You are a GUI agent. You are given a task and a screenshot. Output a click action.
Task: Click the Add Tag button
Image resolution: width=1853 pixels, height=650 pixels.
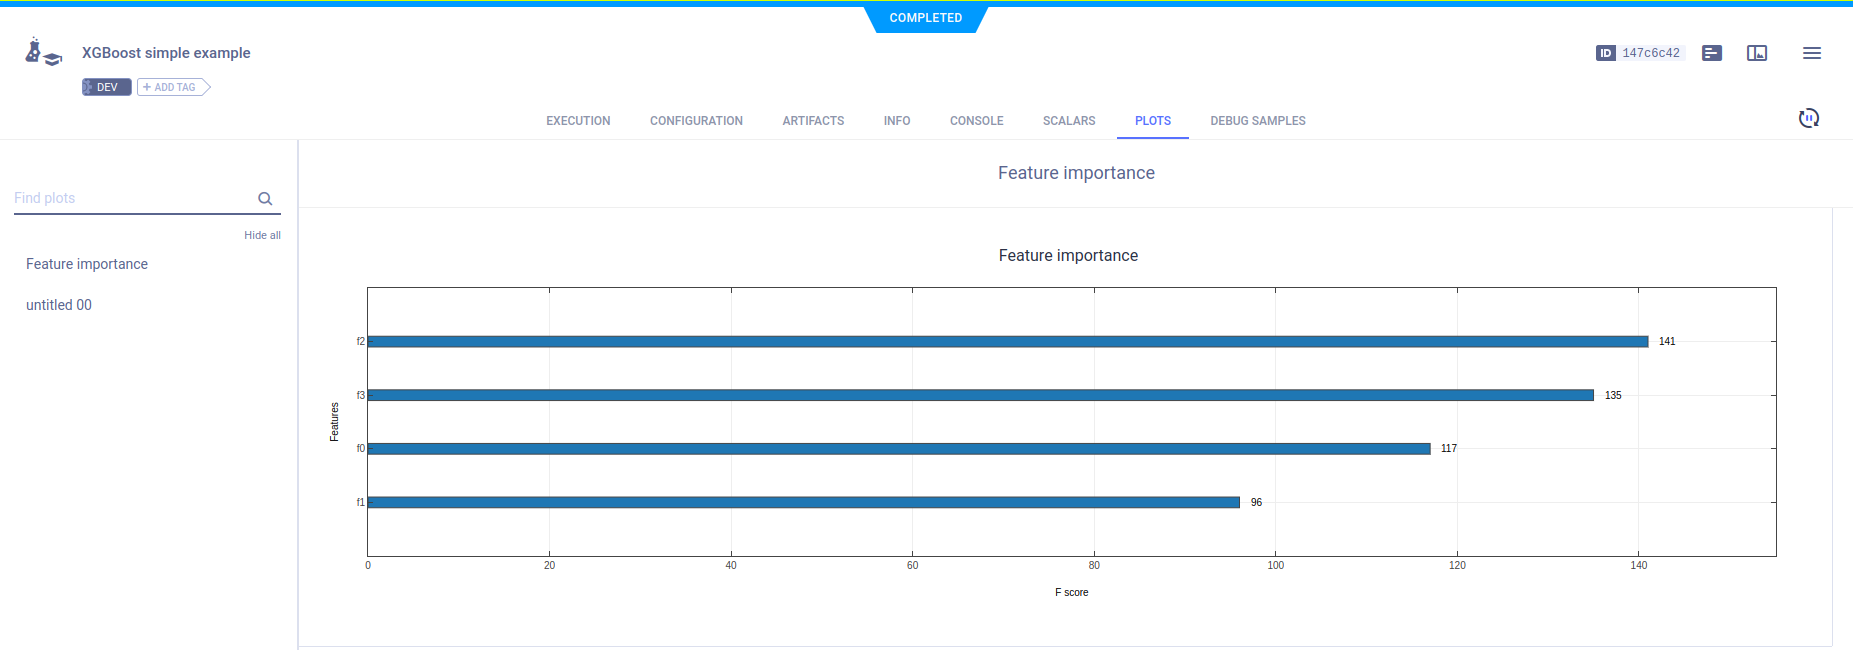point(173,87)
